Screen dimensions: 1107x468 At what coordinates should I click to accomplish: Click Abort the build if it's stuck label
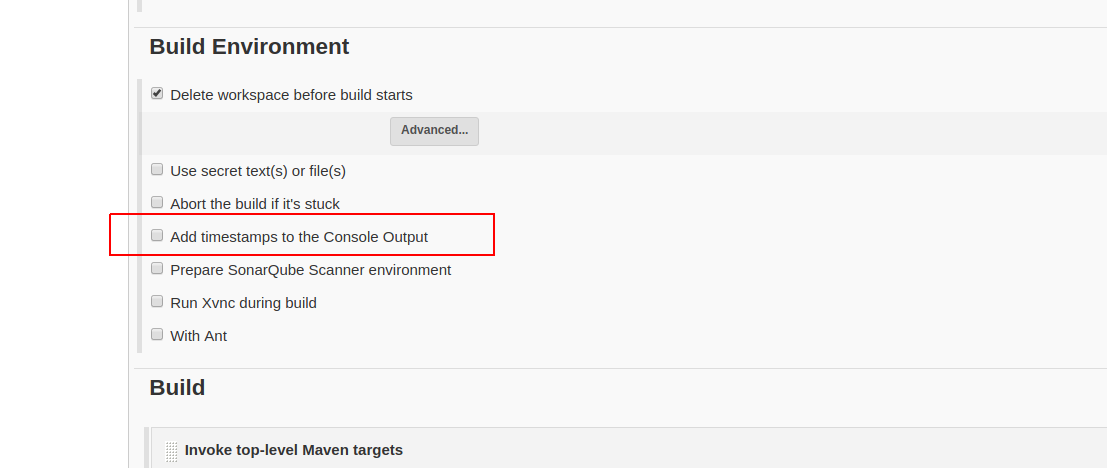pyautogui.click(x=255, y=204)
